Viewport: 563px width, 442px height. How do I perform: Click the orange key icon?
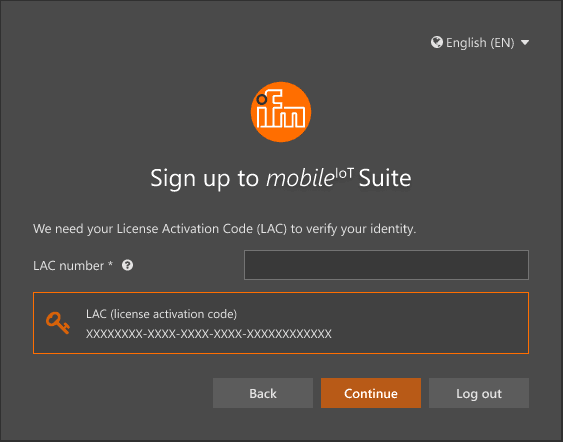tap(57, 323)
